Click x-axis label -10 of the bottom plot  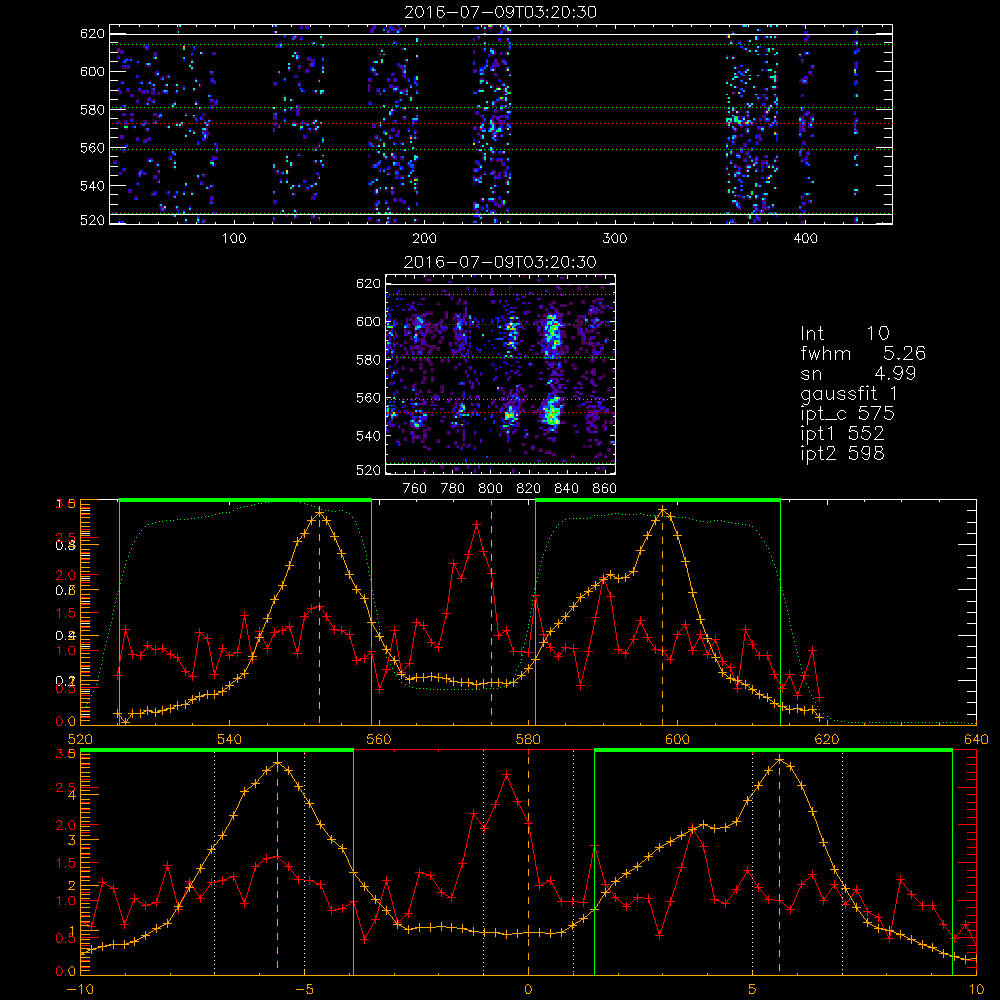80,990
